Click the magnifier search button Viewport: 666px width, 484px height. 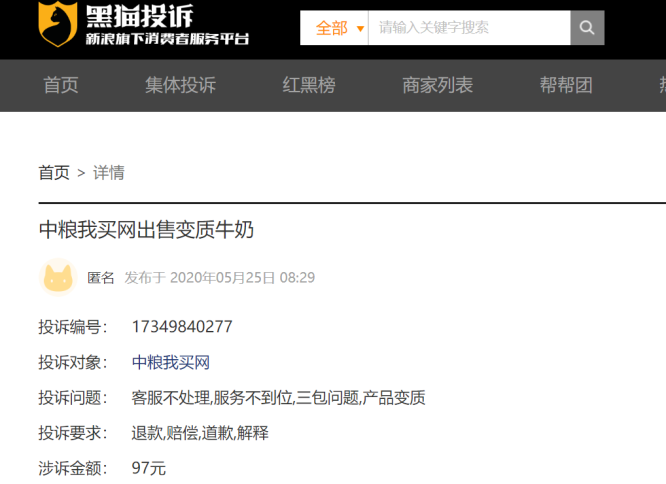tap(587, 28)
